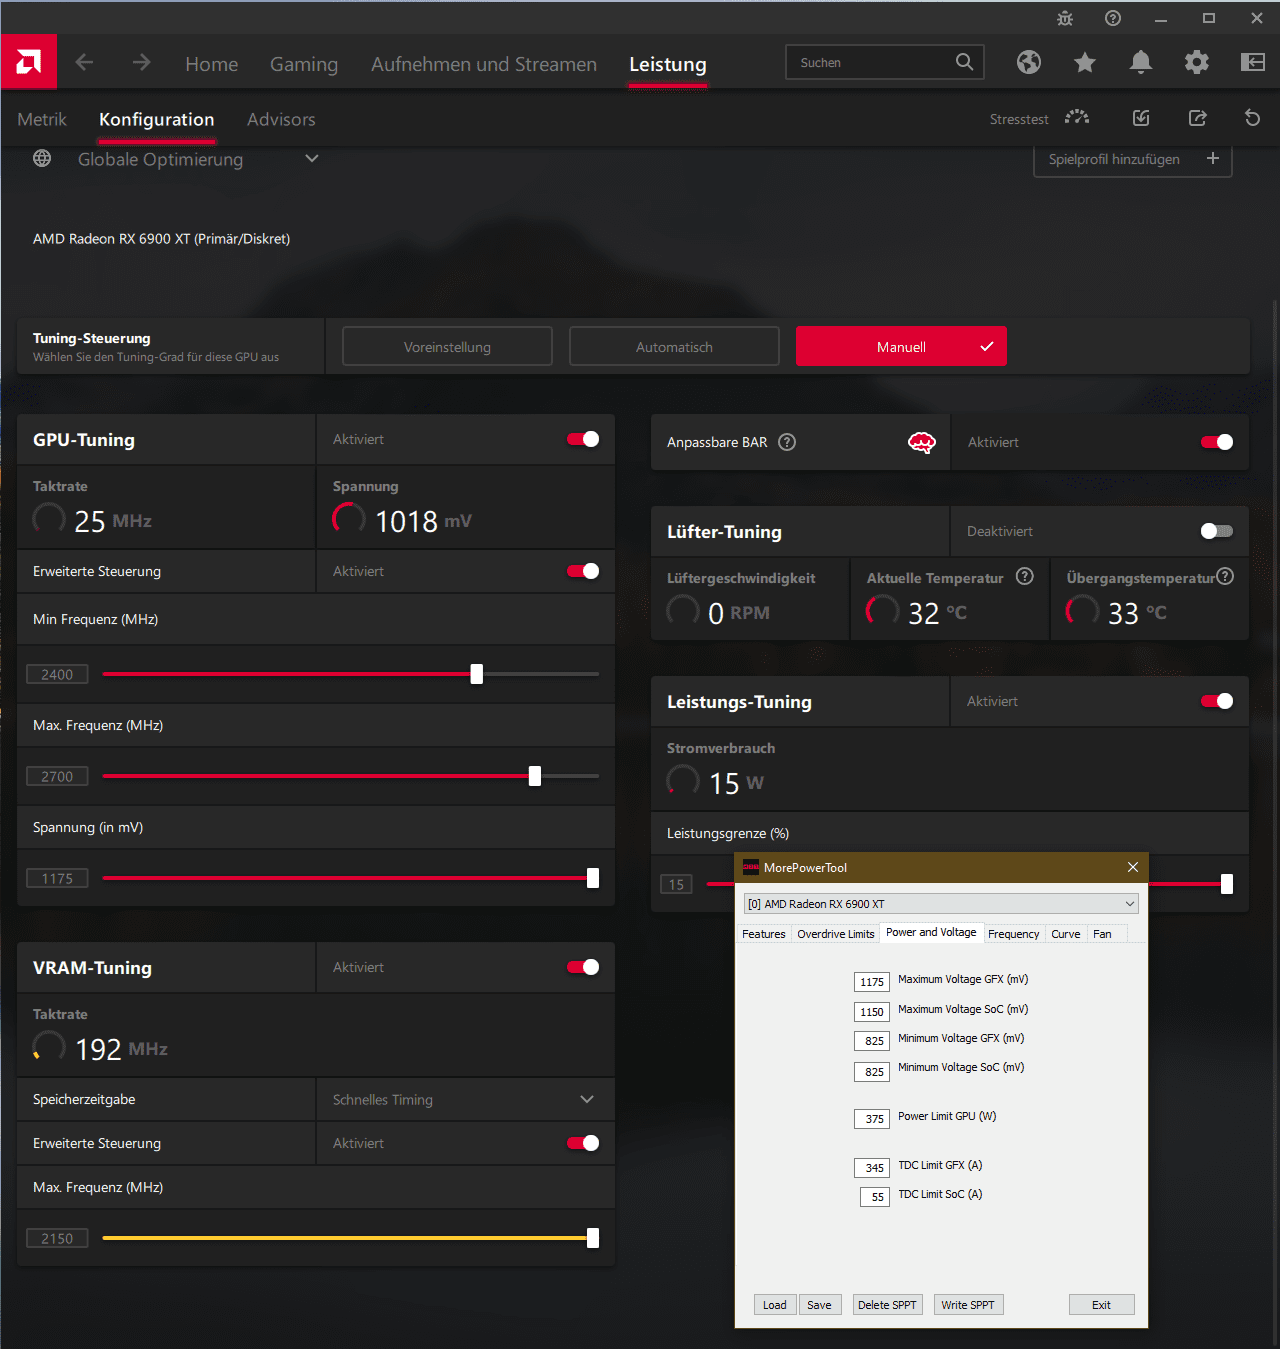Toggle VRAM Erweiterte Steuerung switch
The height and width of the screenshot is (1349, 1280).
(x=583, y=1143)
